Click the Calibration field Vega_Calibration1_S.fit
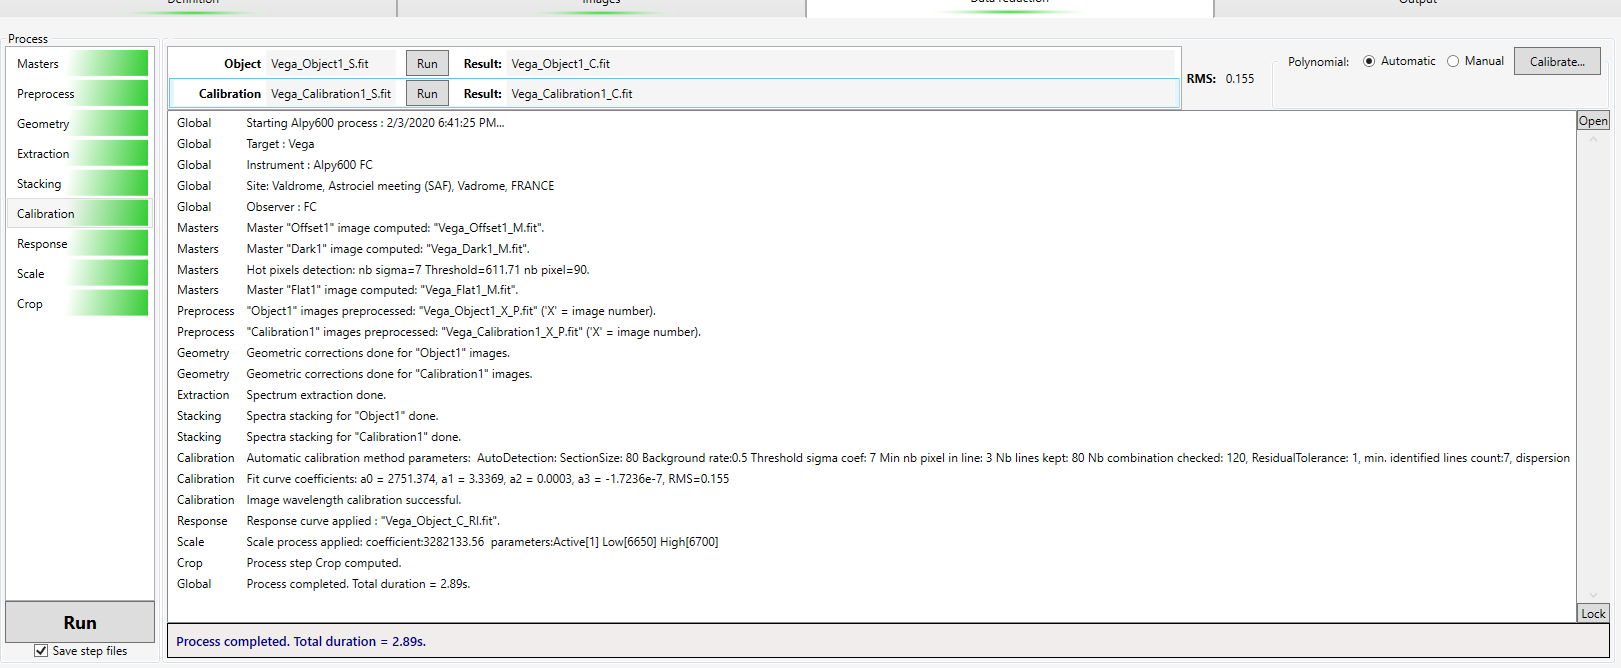The image size is (1621, 668). [x=331, y=94]
